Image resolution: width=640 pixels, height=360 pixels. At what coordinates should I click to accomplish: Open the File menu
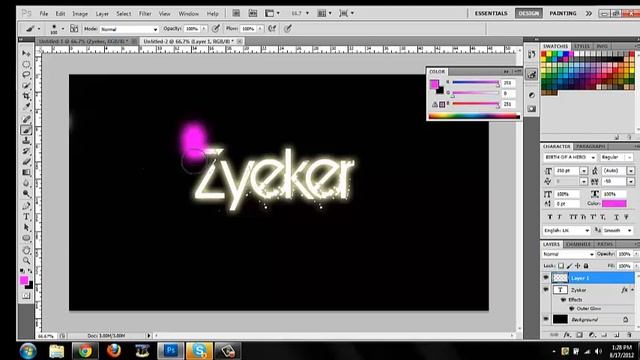(x=44, y=13)
